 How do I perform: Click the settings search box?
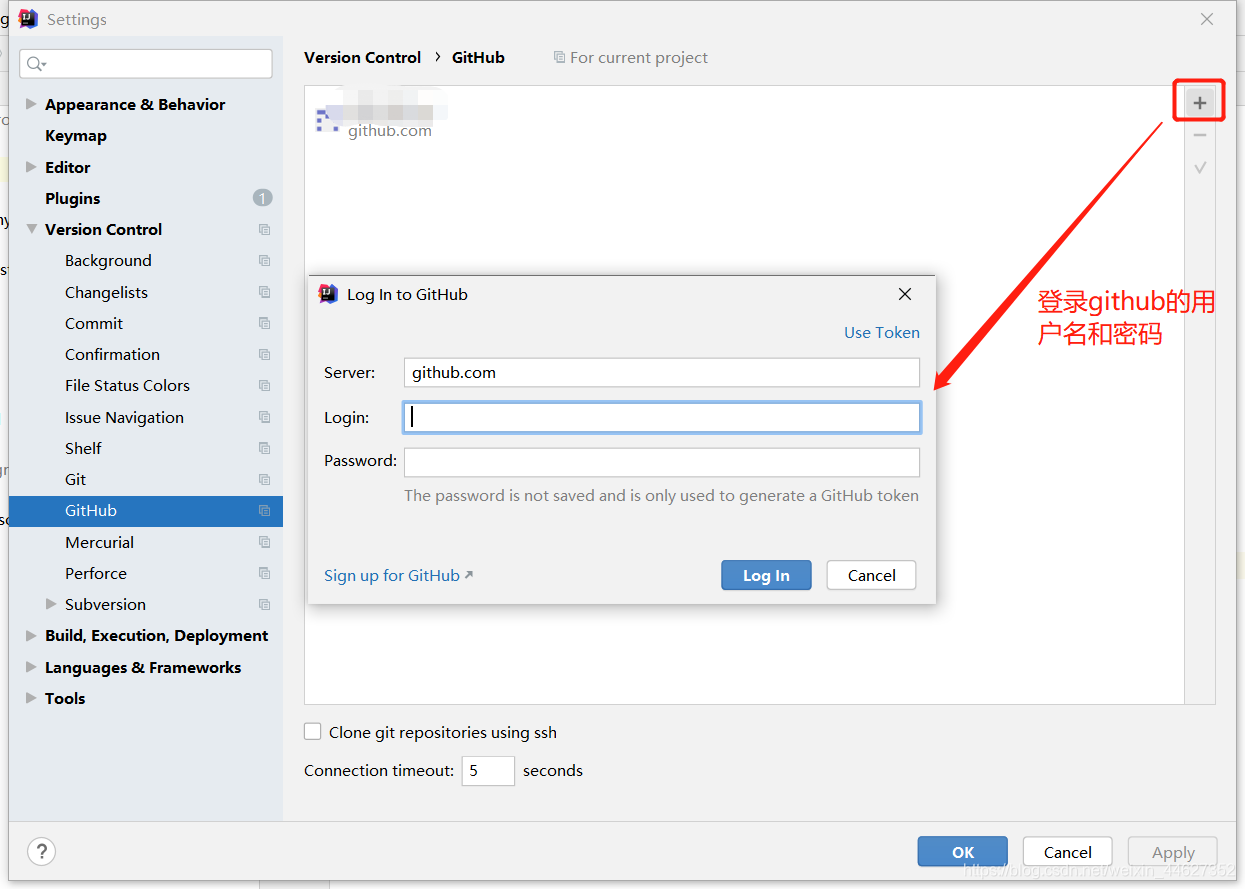click(x=146, y=64)
